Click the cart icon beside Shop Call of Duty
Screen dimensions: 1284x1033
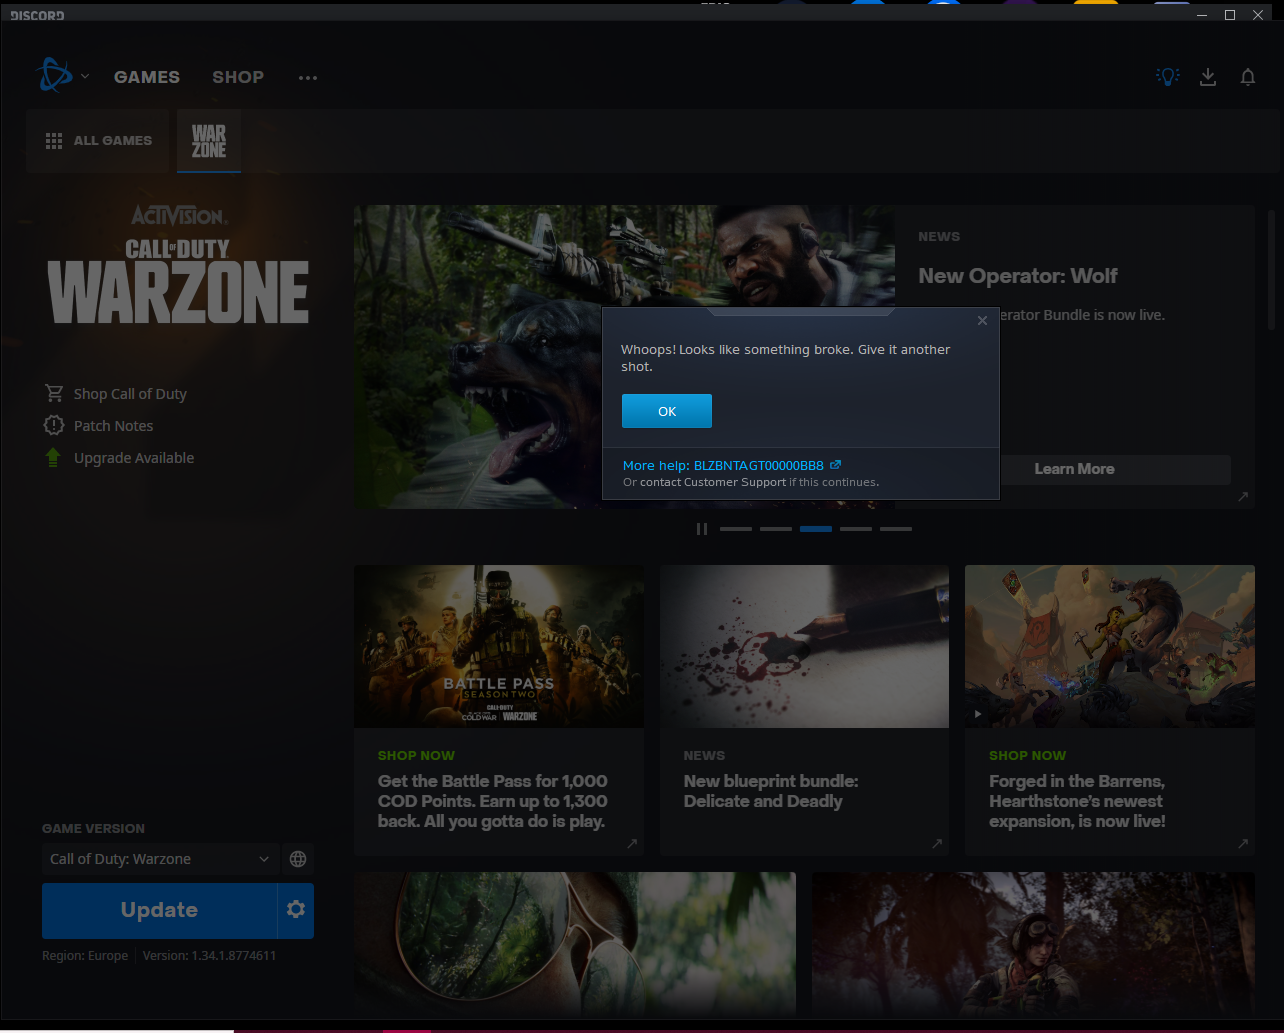[54, 393]
